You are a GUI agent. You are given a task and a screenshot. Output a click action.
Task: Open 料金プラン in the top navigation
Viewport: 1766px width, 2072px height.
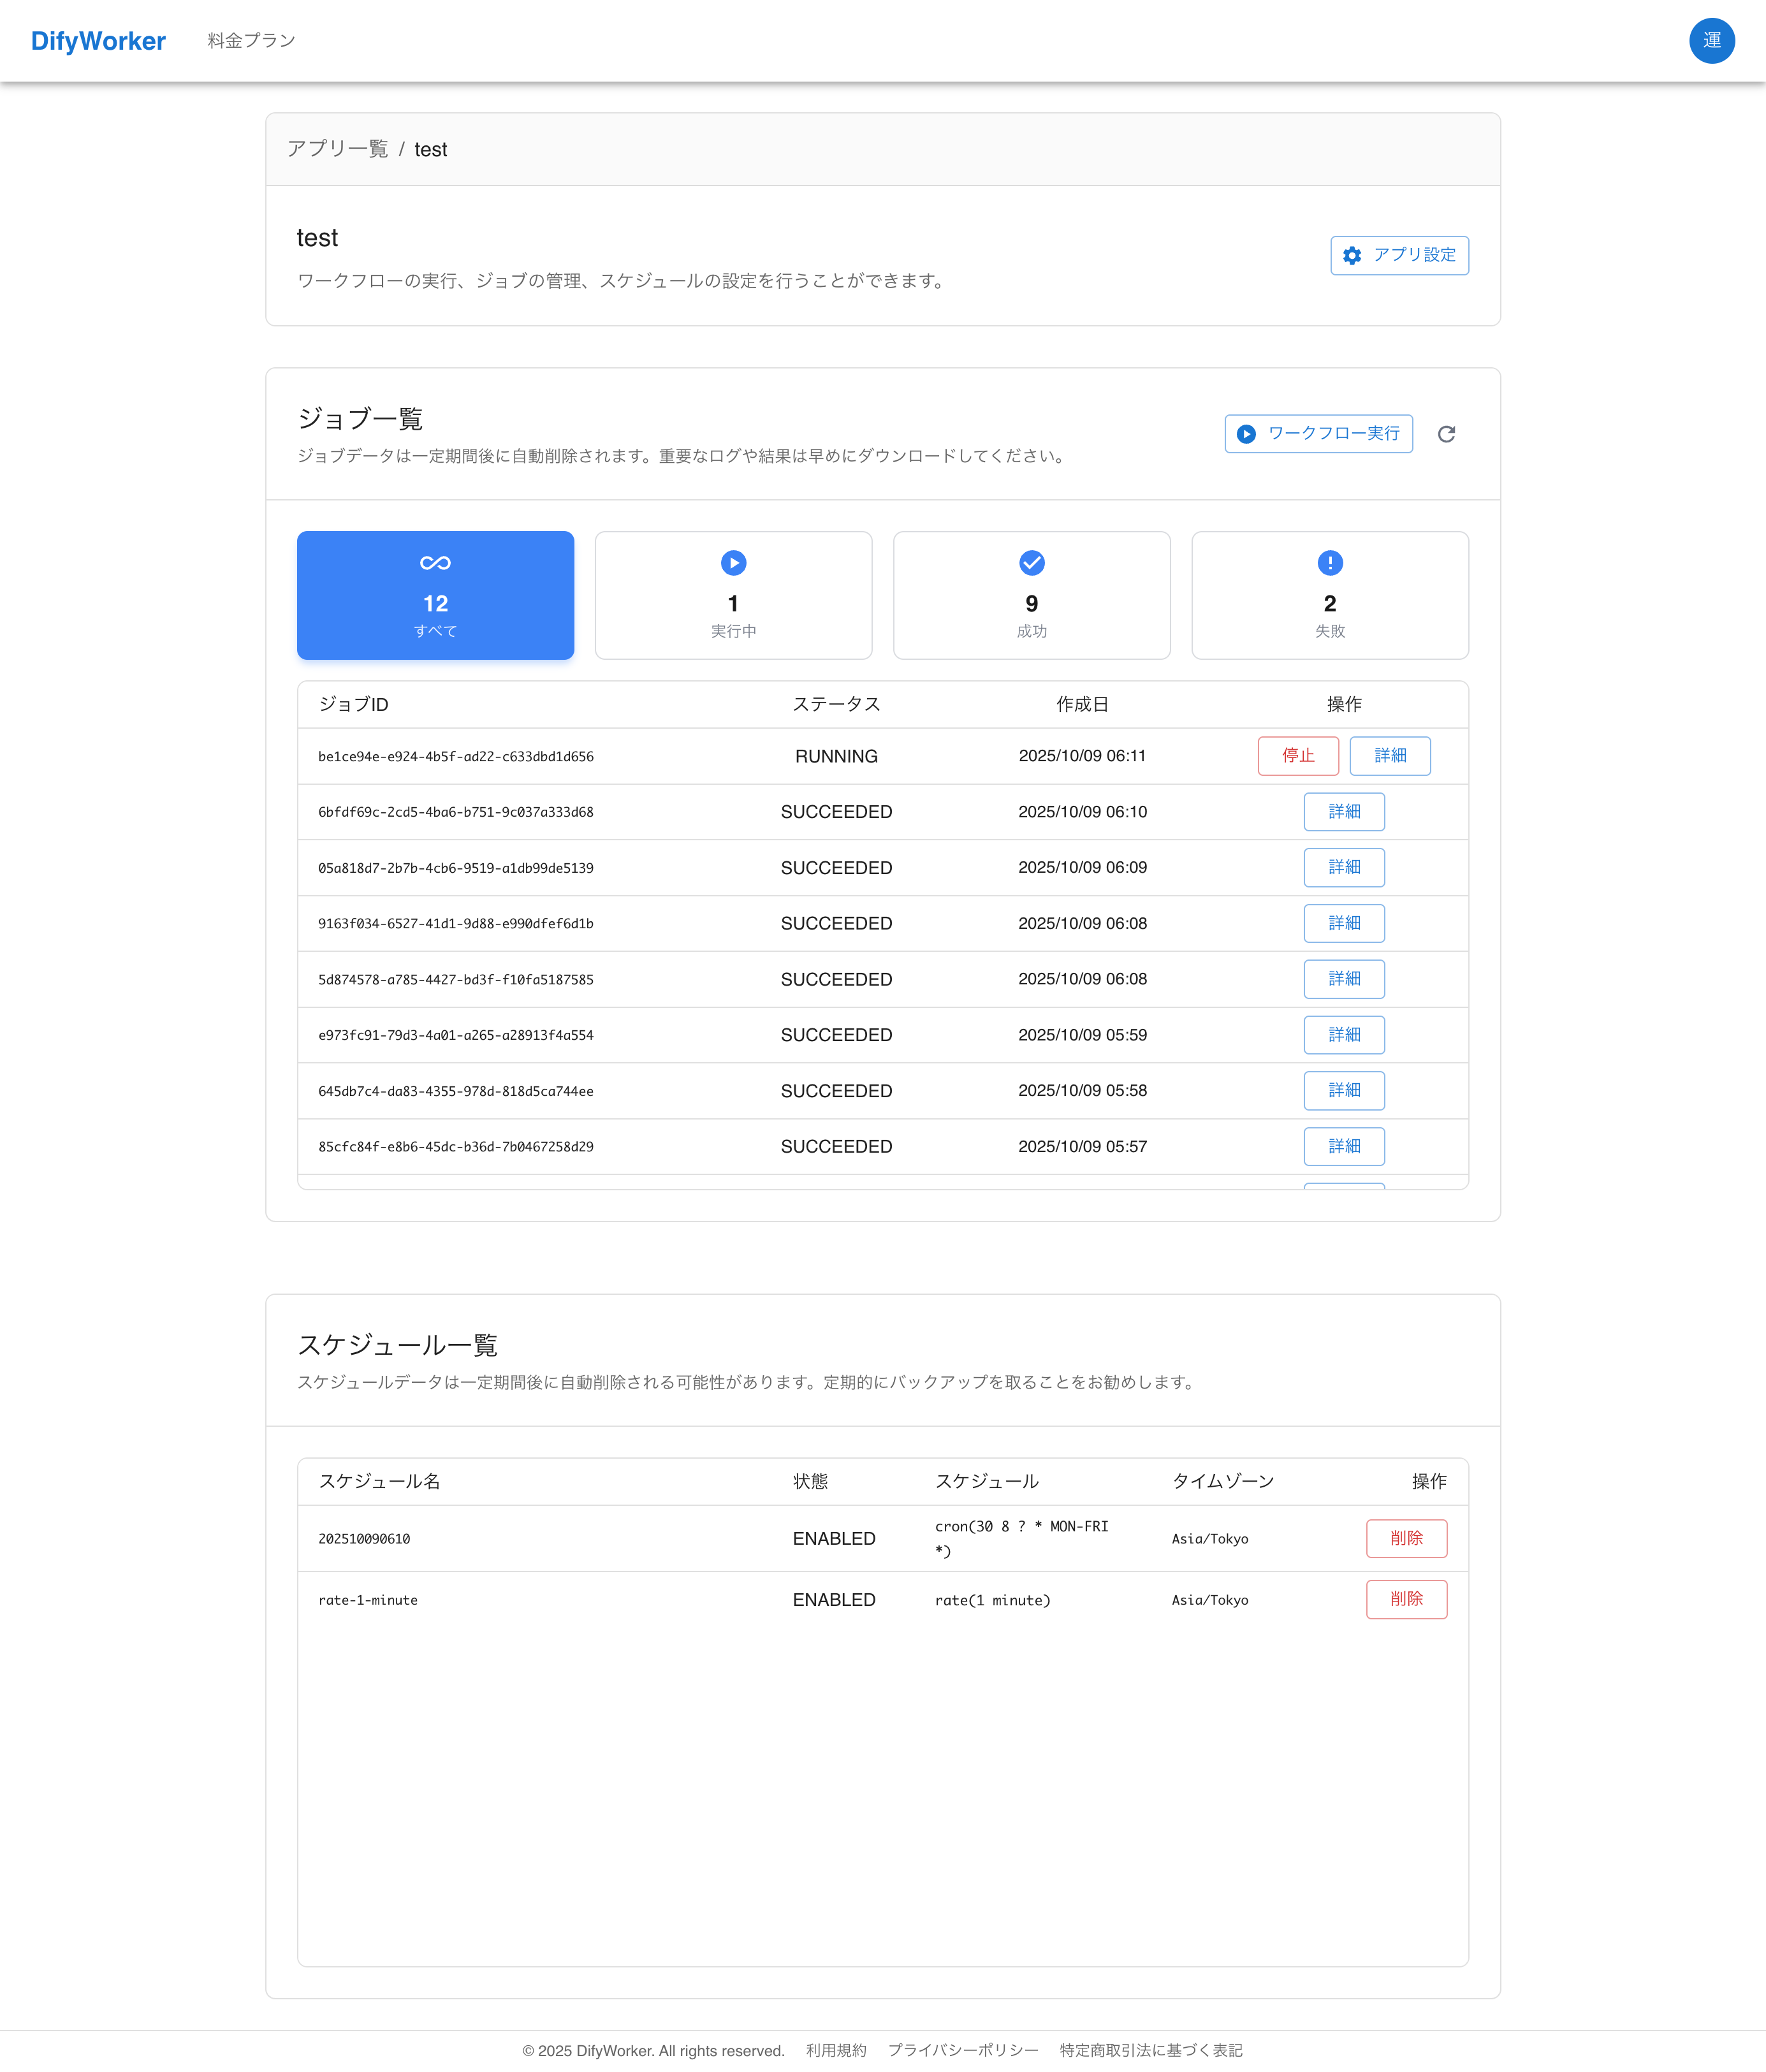(x=251, y=41)
